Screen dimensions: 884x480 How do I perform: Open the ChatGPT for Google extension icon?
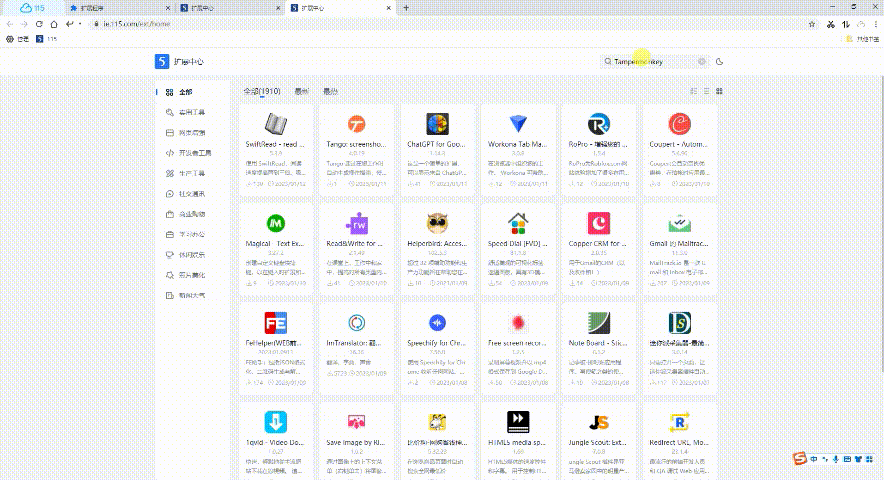click(x=436, y=124)
